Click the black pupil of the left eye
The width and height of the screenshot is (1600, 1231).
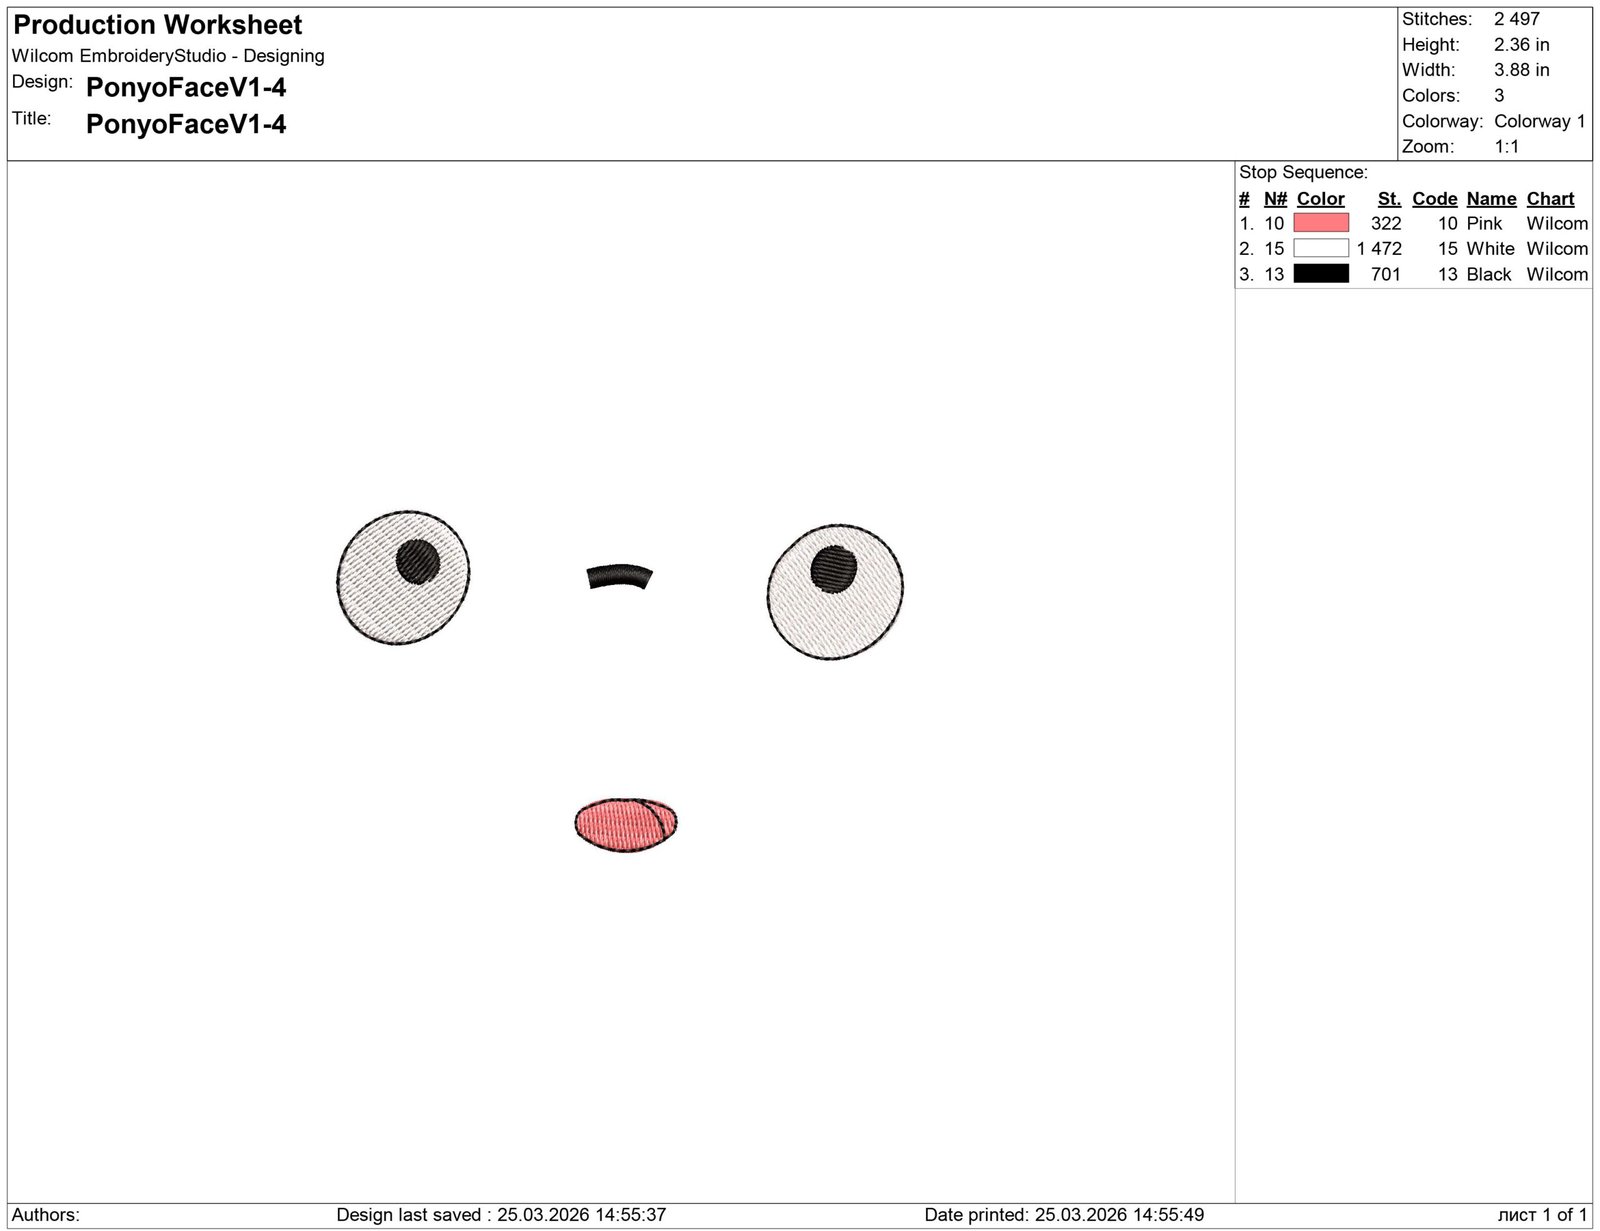tap(418, 561)
